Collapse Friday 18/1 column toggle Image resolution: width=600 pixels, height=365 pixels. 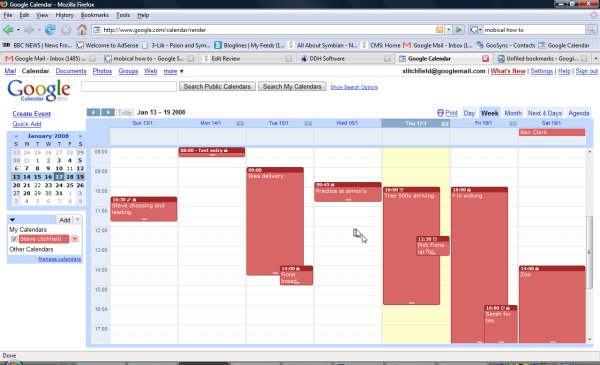tap(513, 124)
